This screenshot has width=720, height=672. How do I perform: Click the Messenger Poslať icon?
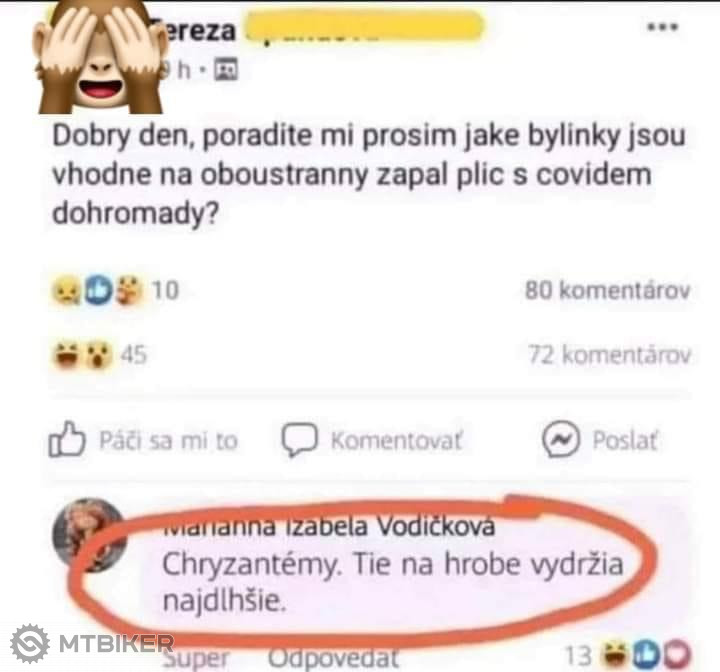[561, 439]
